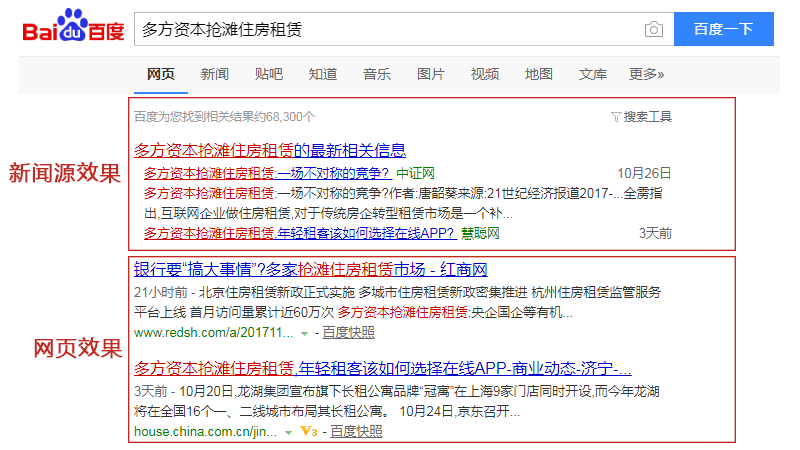This screenshot has height=450, width=800.
Task: Switch to the 知道 tab
Action: pyautogui.click(x=322, y=74)
